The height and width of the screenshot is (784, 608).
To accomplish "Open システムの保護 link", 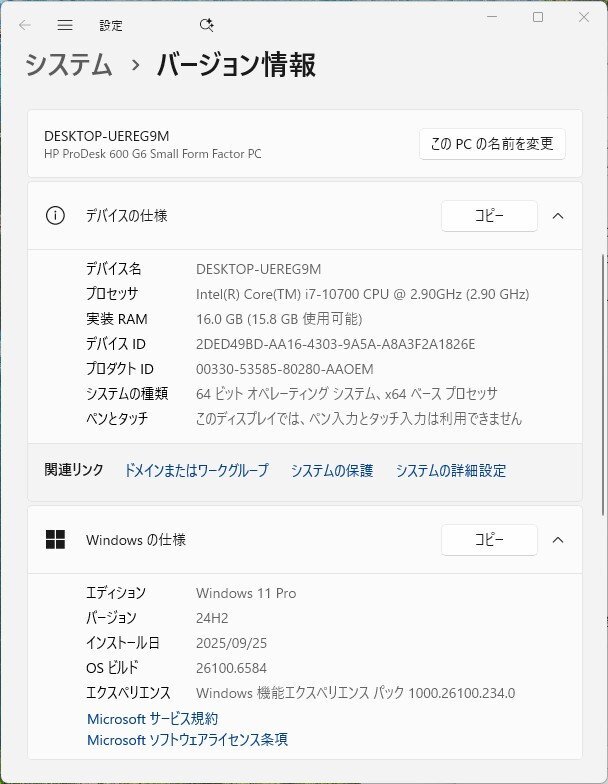I will pyautogui.click(x=332, y=470).
